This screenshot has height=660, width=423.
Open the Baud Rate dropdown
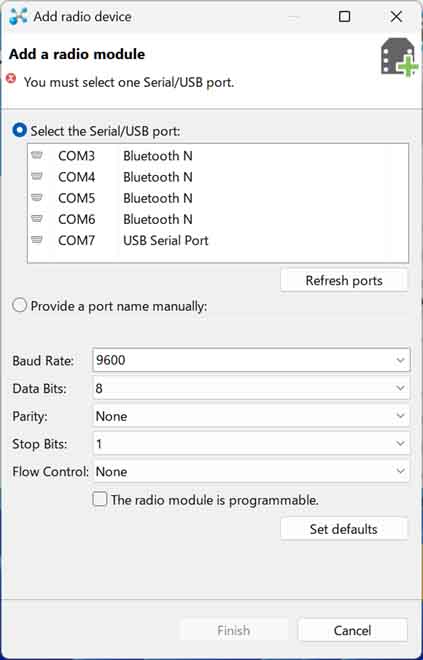(x=251, y=360)
